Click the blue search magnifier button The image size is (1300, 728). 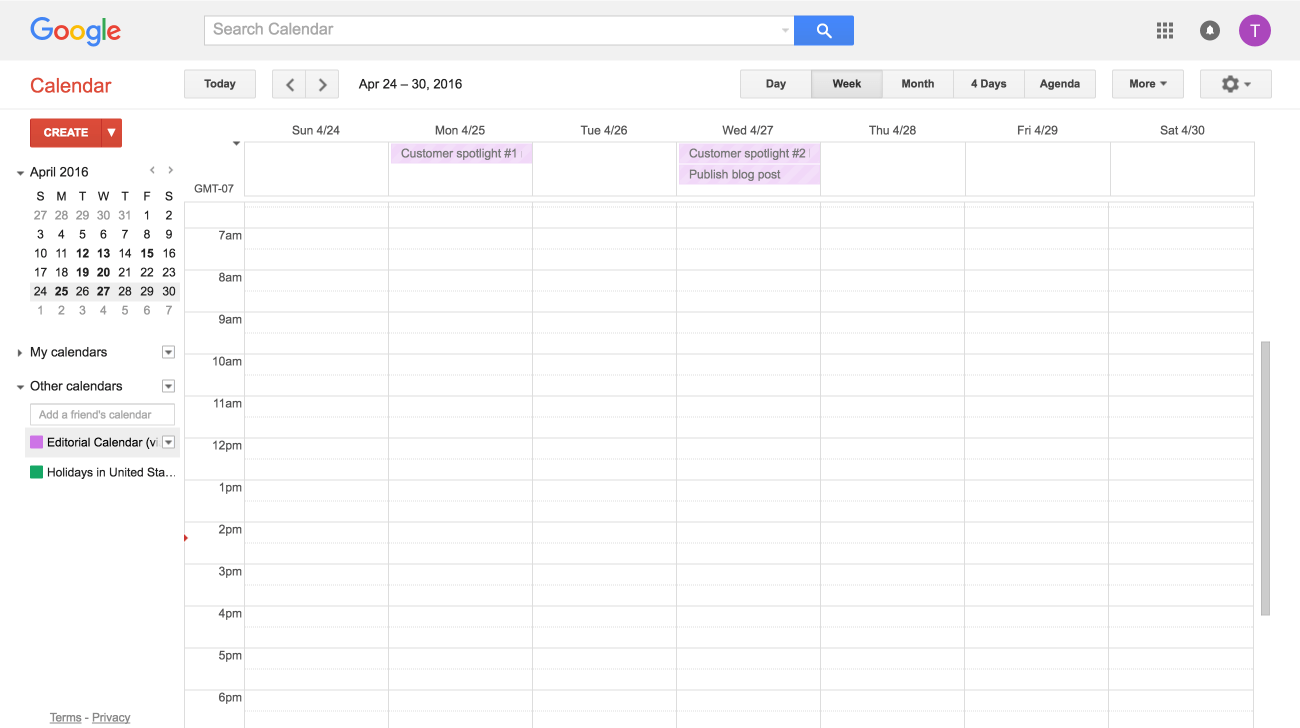click(x=823, y=30)
